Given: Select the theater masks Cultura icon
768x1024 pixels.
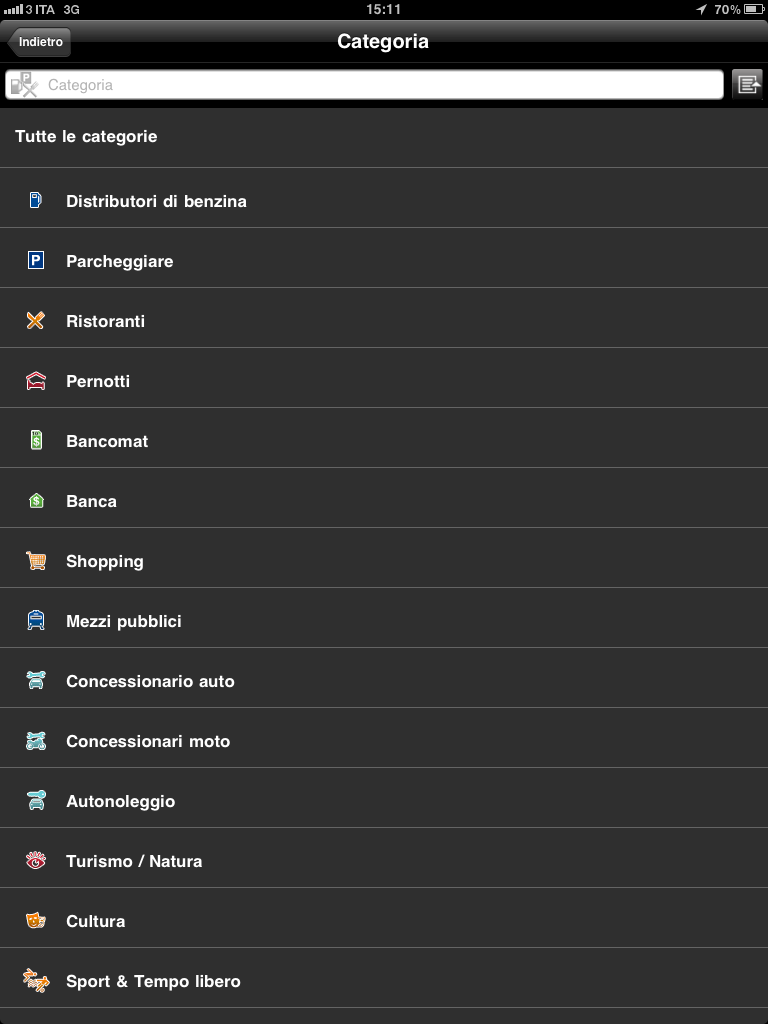Looking at the screenshot, I should coord(36,920).
